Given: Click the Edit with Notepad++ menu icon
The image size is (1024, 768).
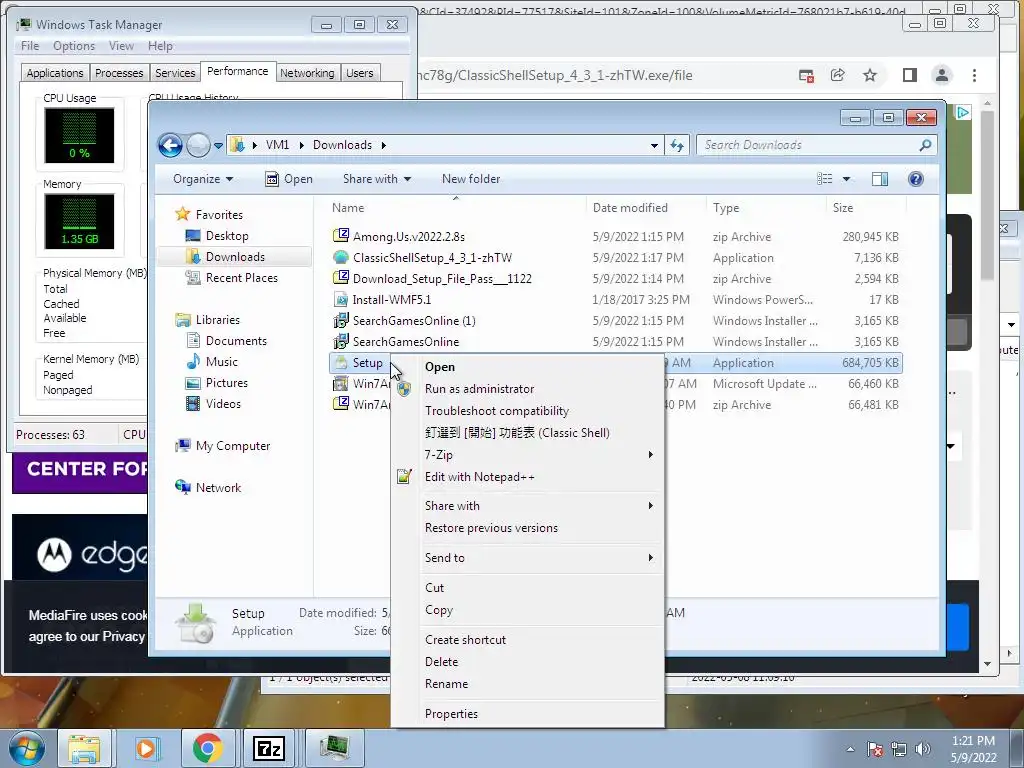Looking at the screenshot, I should [x=404, y=477].
